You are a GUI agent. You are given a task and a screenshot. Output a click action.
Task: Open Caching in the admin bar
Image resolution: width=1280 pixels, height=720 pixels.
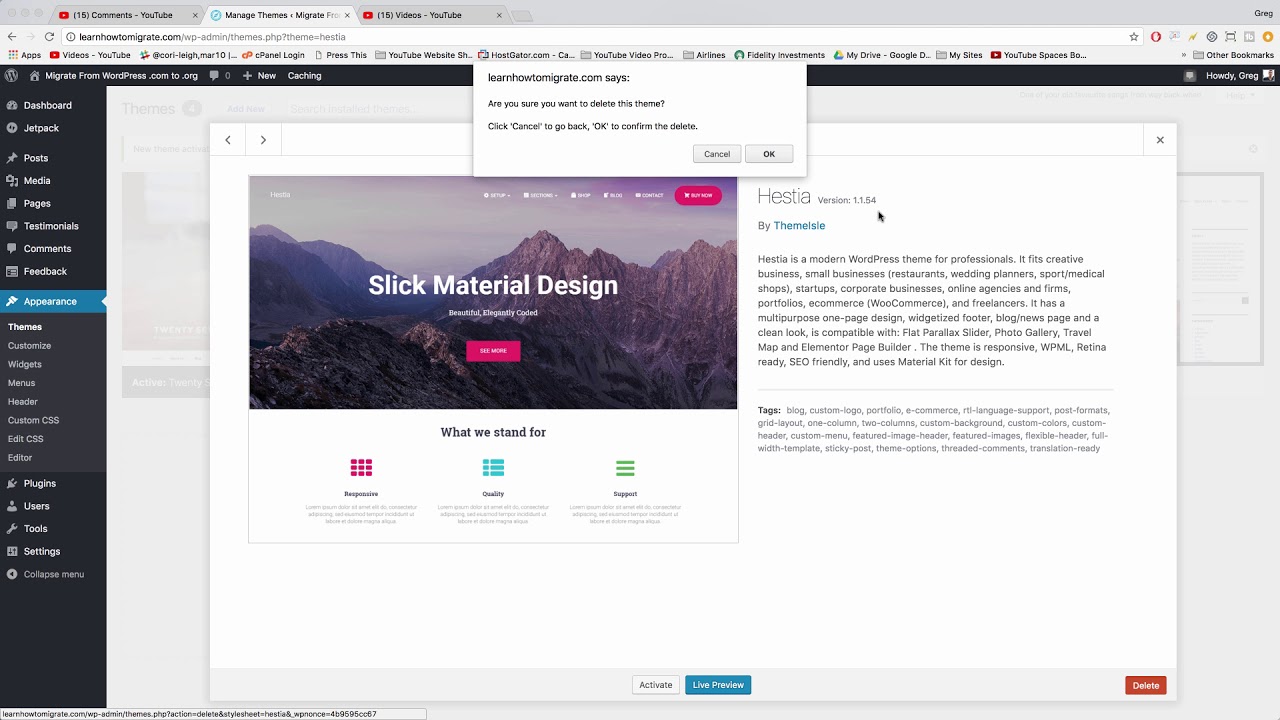305,76
